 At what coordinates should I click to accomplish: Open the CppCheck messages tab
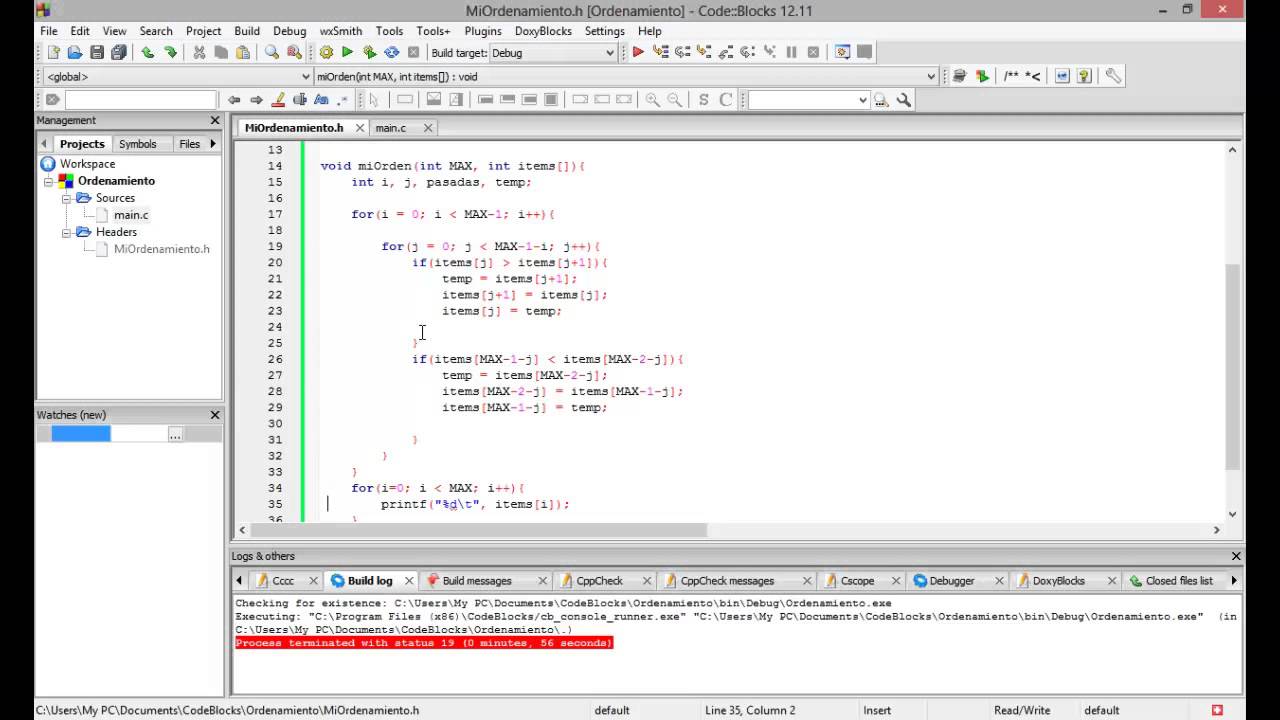(x=727, y=581)
